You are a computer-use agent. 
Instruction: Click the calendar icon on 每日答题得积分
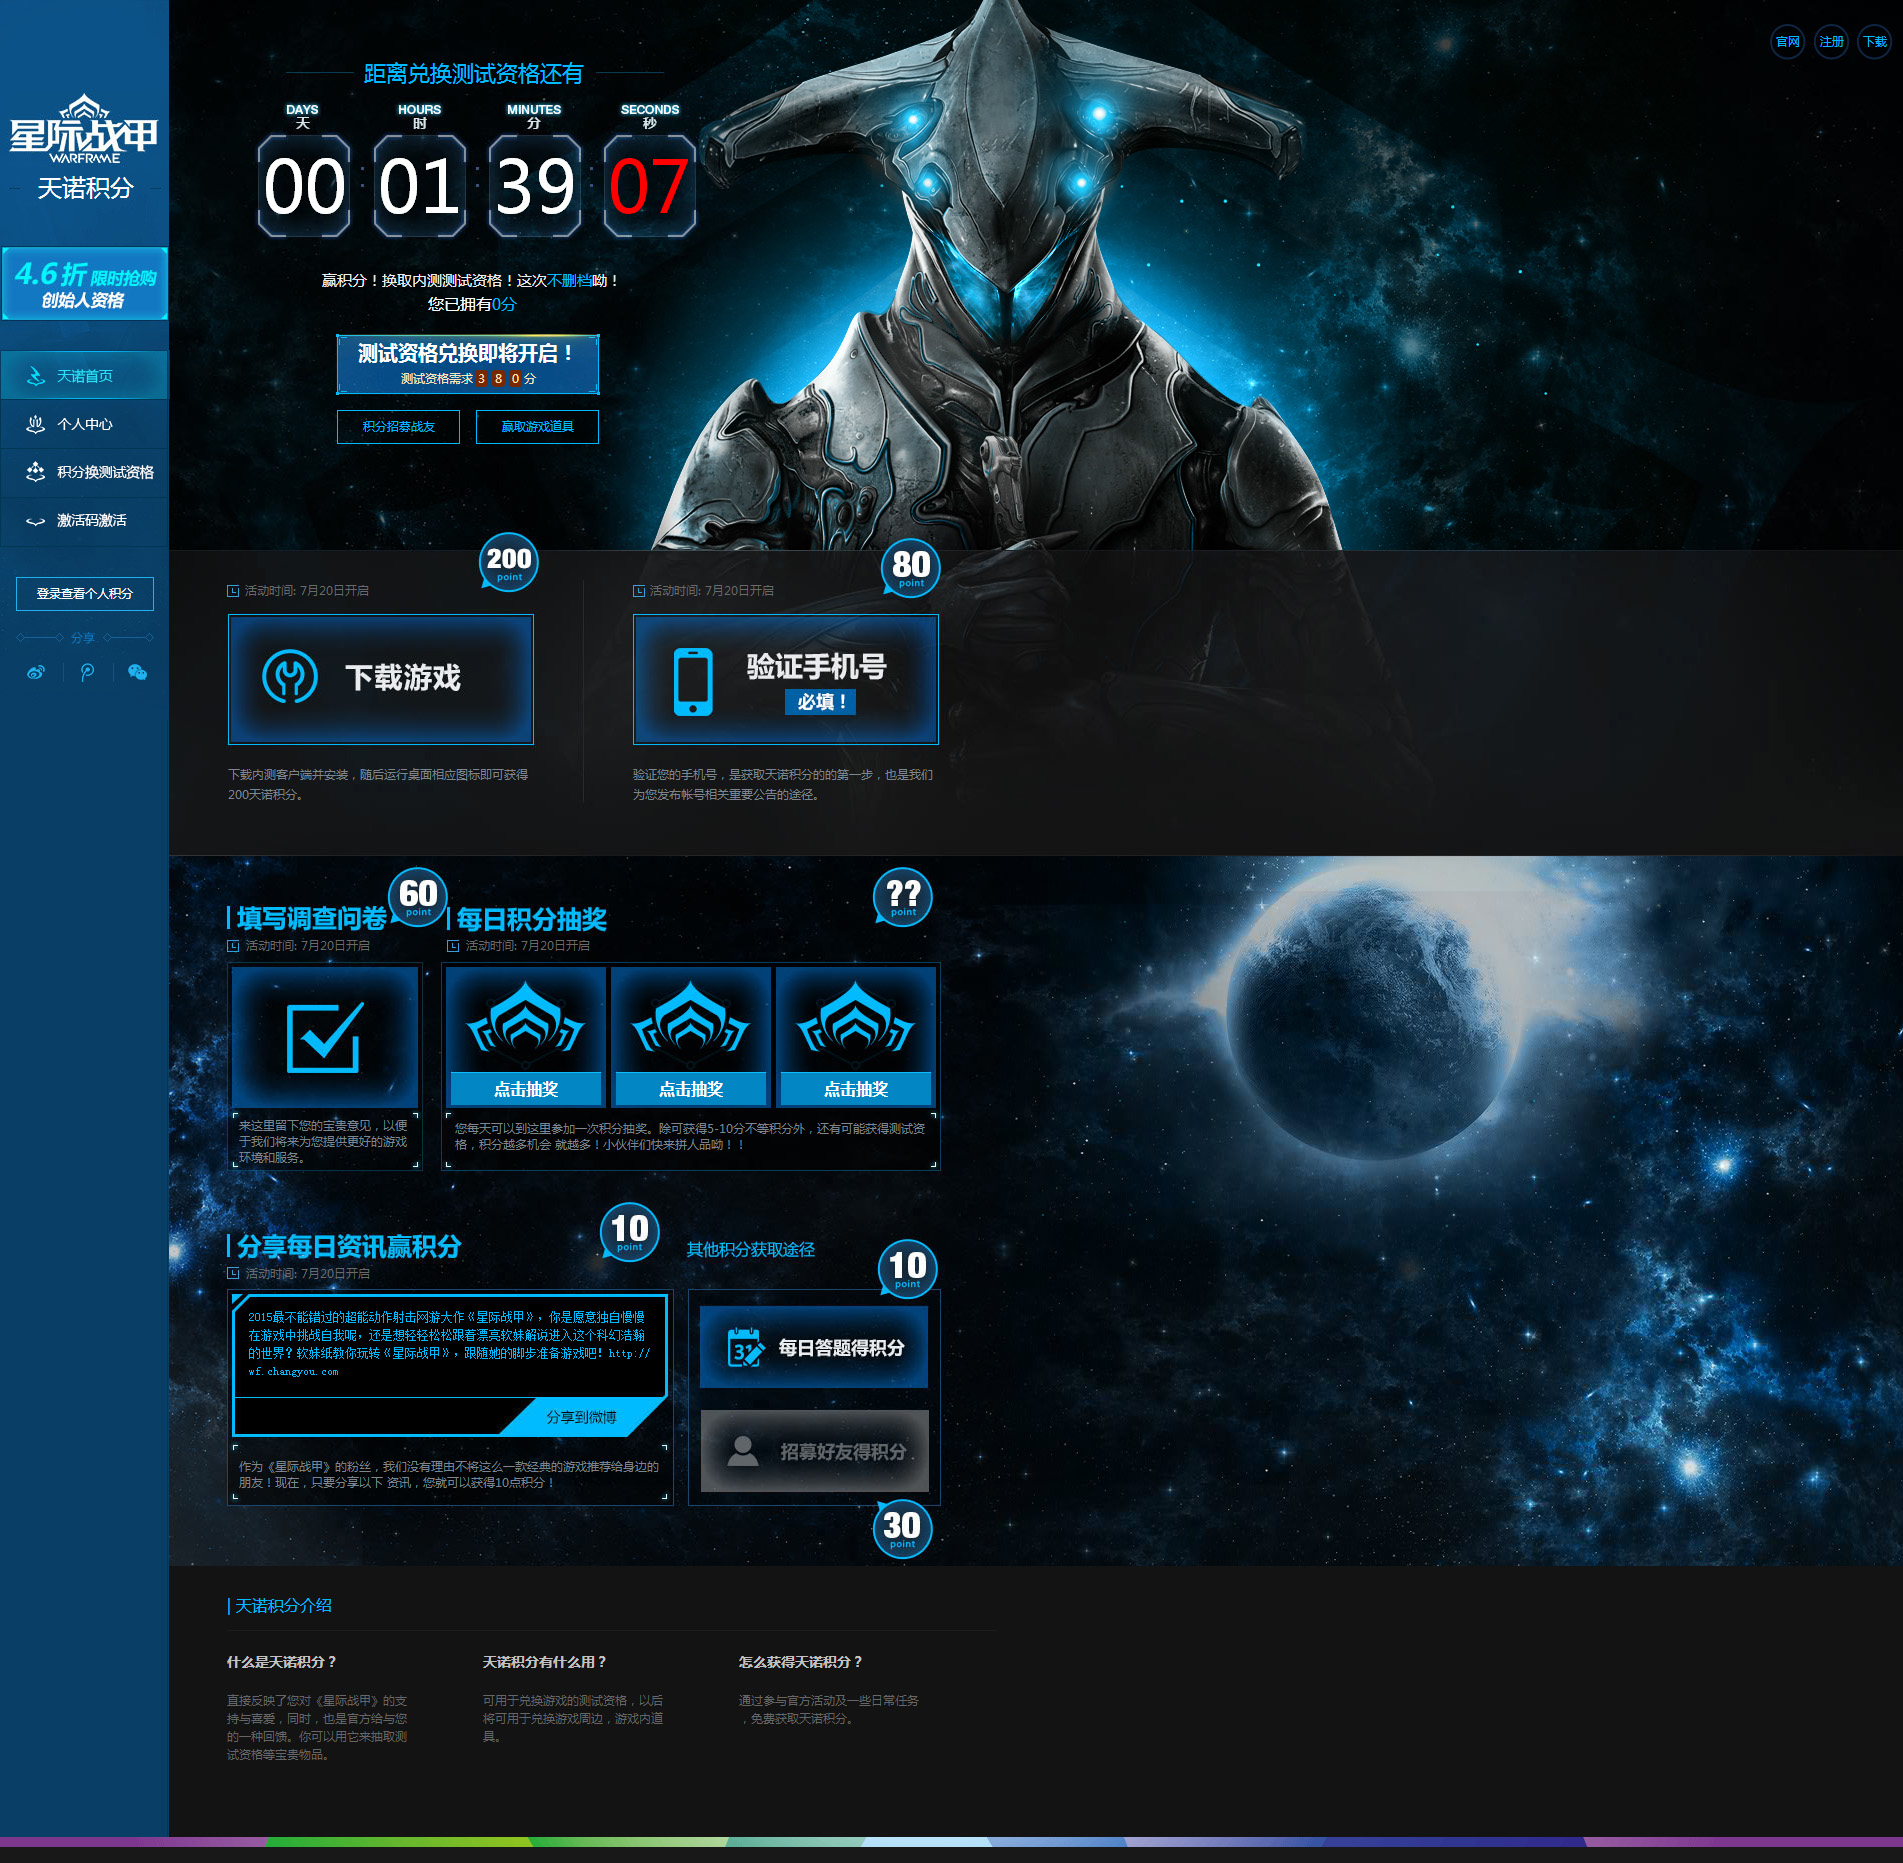coord(745,1348)
